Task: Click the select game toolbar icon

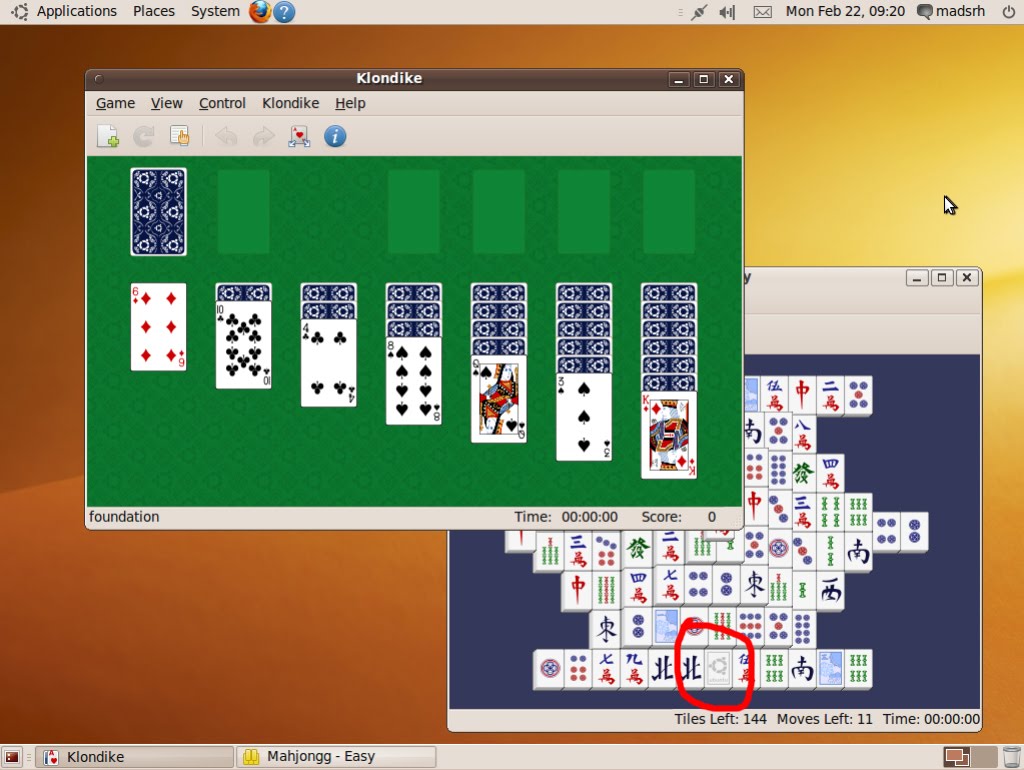Action: pyautogui.click(x=180, y=136)
